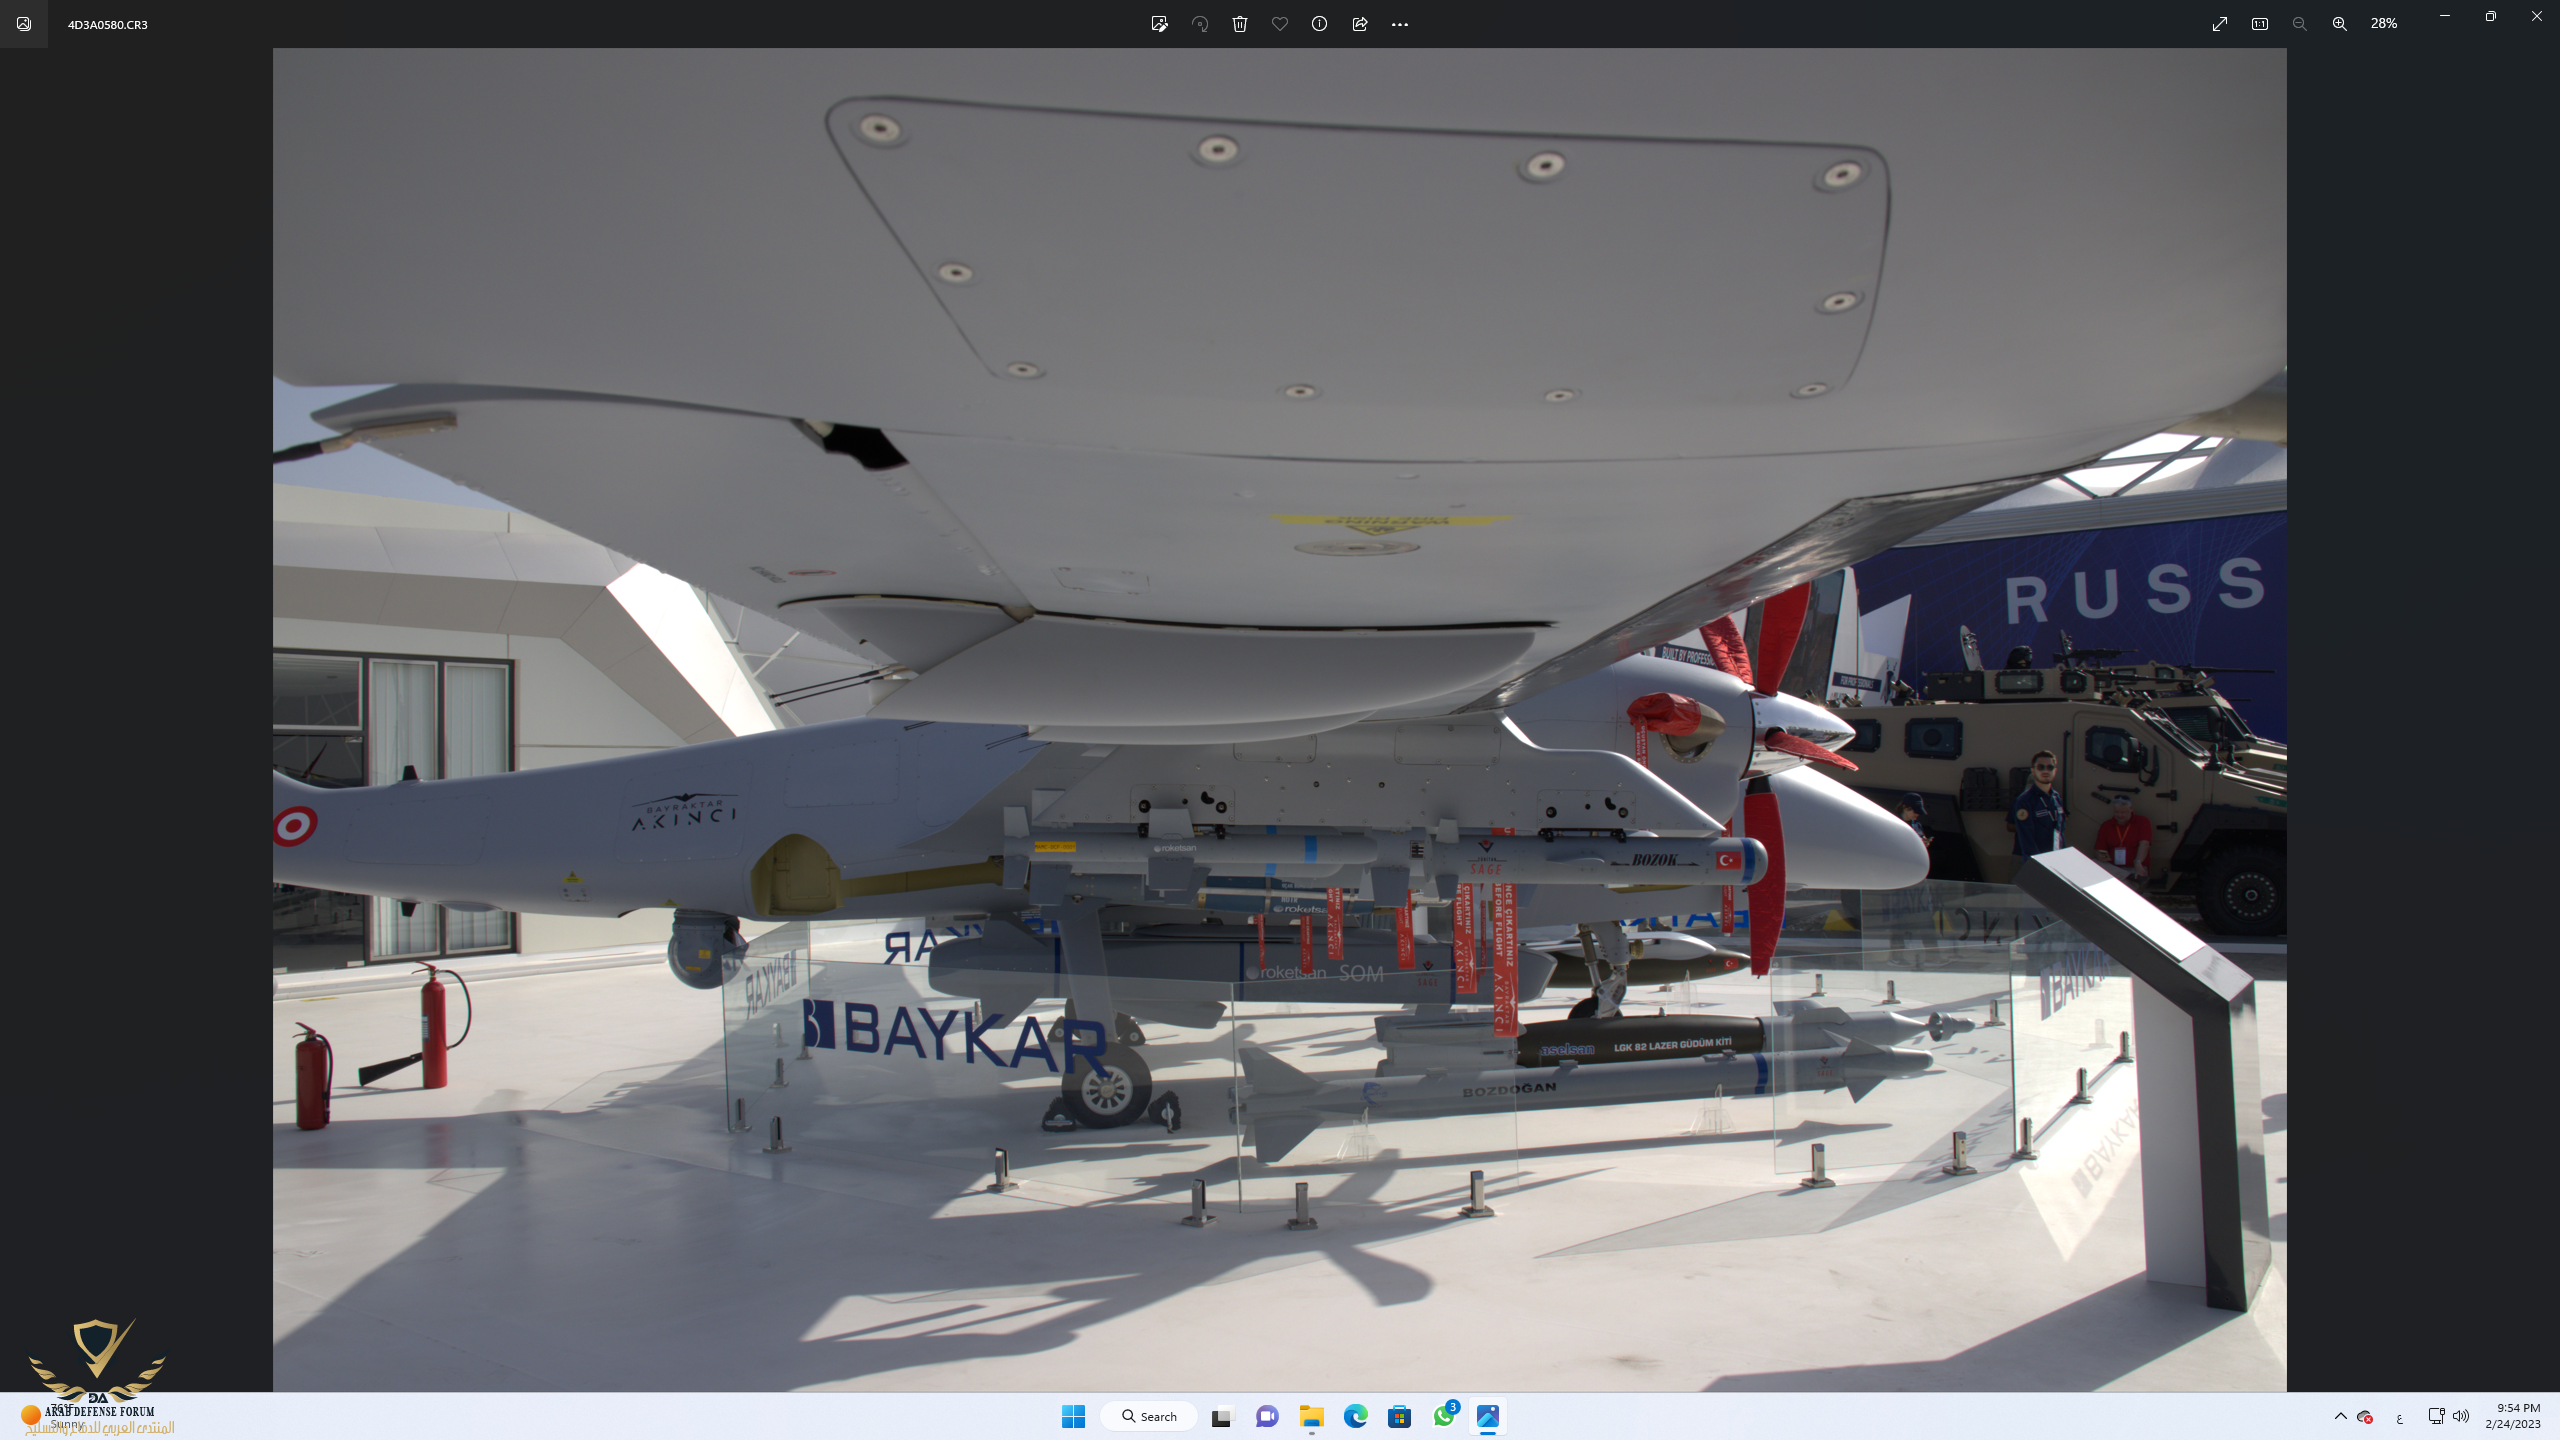Switch the Arabic input language indicator
Screen dimensions: 2560x1440
tap(2400, 1418)
